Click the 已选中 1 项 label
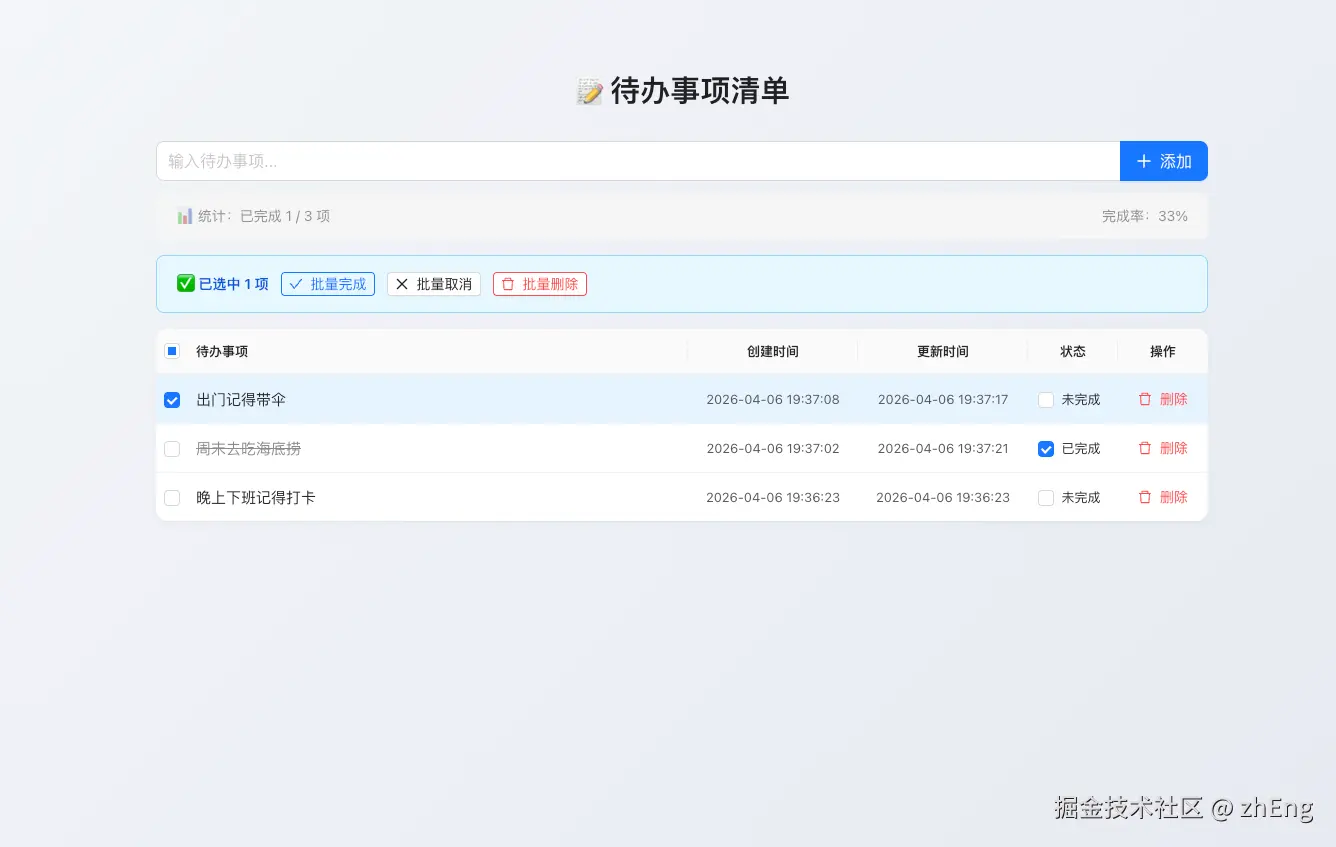This screenshot has width=1336, height=847. pos(223,284)
